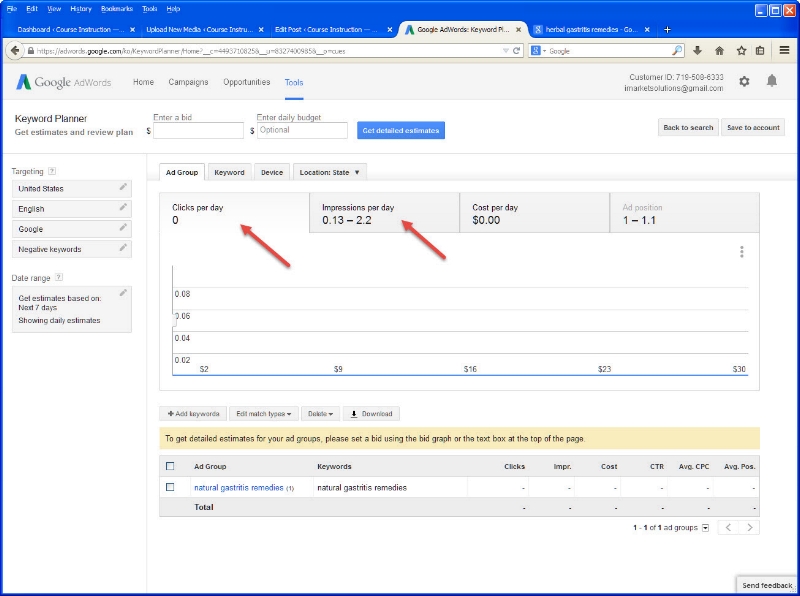Screen dimensions: 800x596
Task: Click the AdWords settings gear icon
Action: 744,82
